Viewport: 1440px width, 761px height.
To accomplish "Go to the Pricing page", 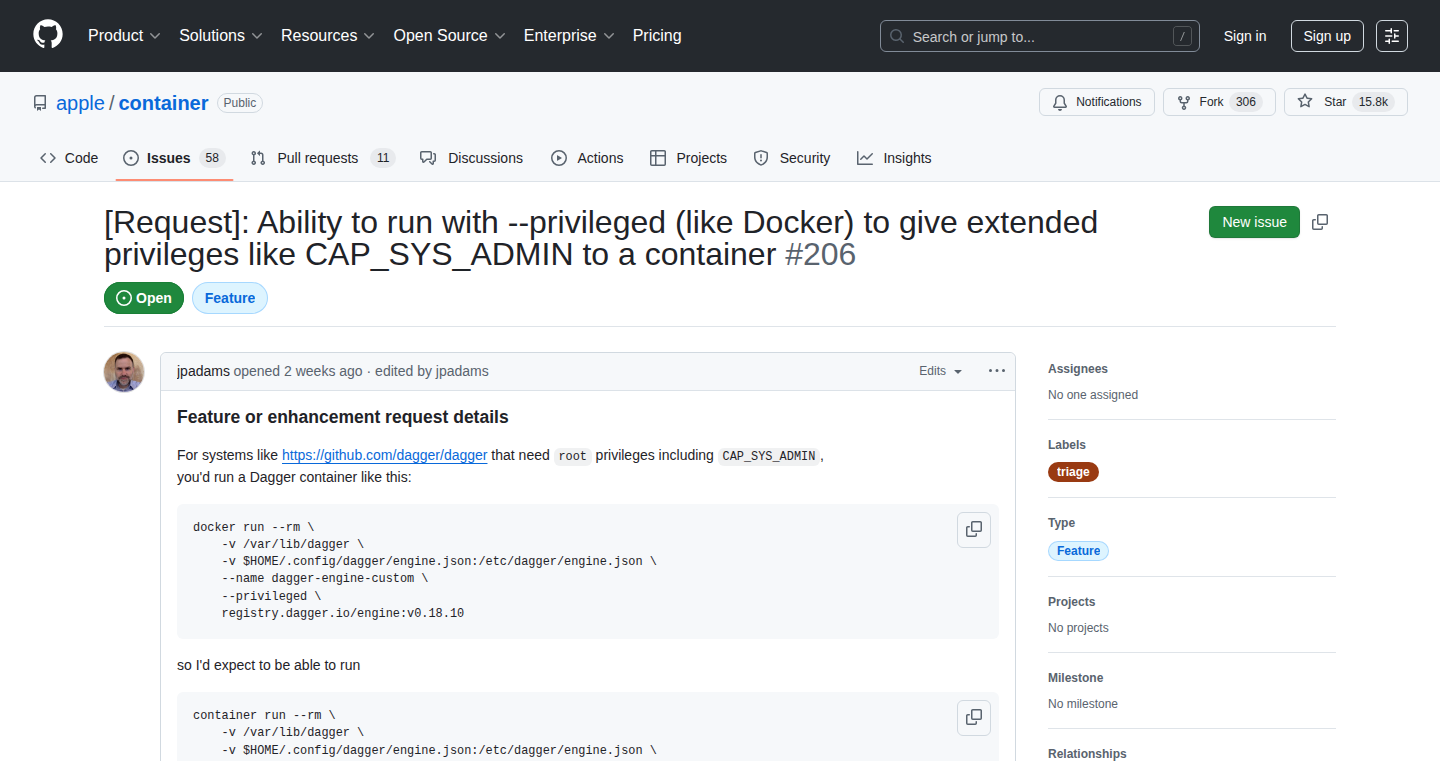I will tap(657, 35).
